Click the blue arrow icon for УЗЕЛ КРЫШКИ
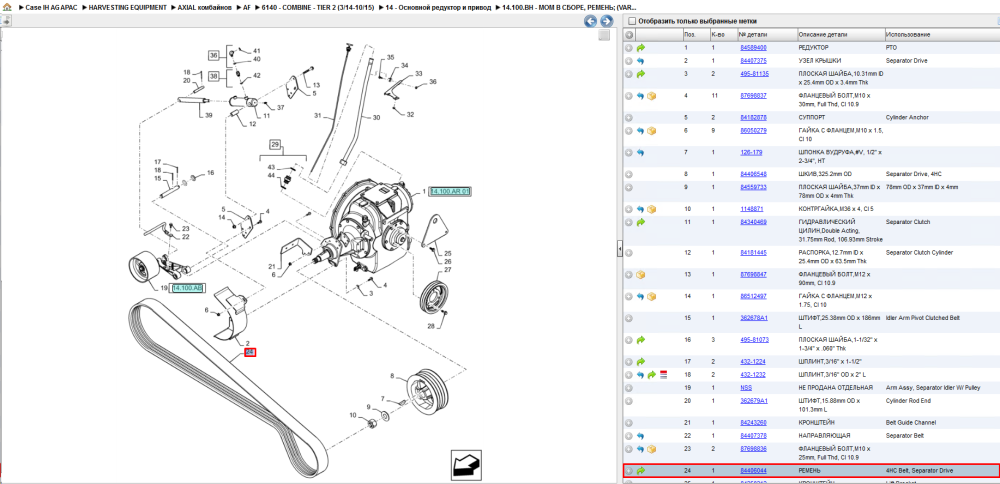This screenshot has width=1000, height=484. (x=641, y=61)
